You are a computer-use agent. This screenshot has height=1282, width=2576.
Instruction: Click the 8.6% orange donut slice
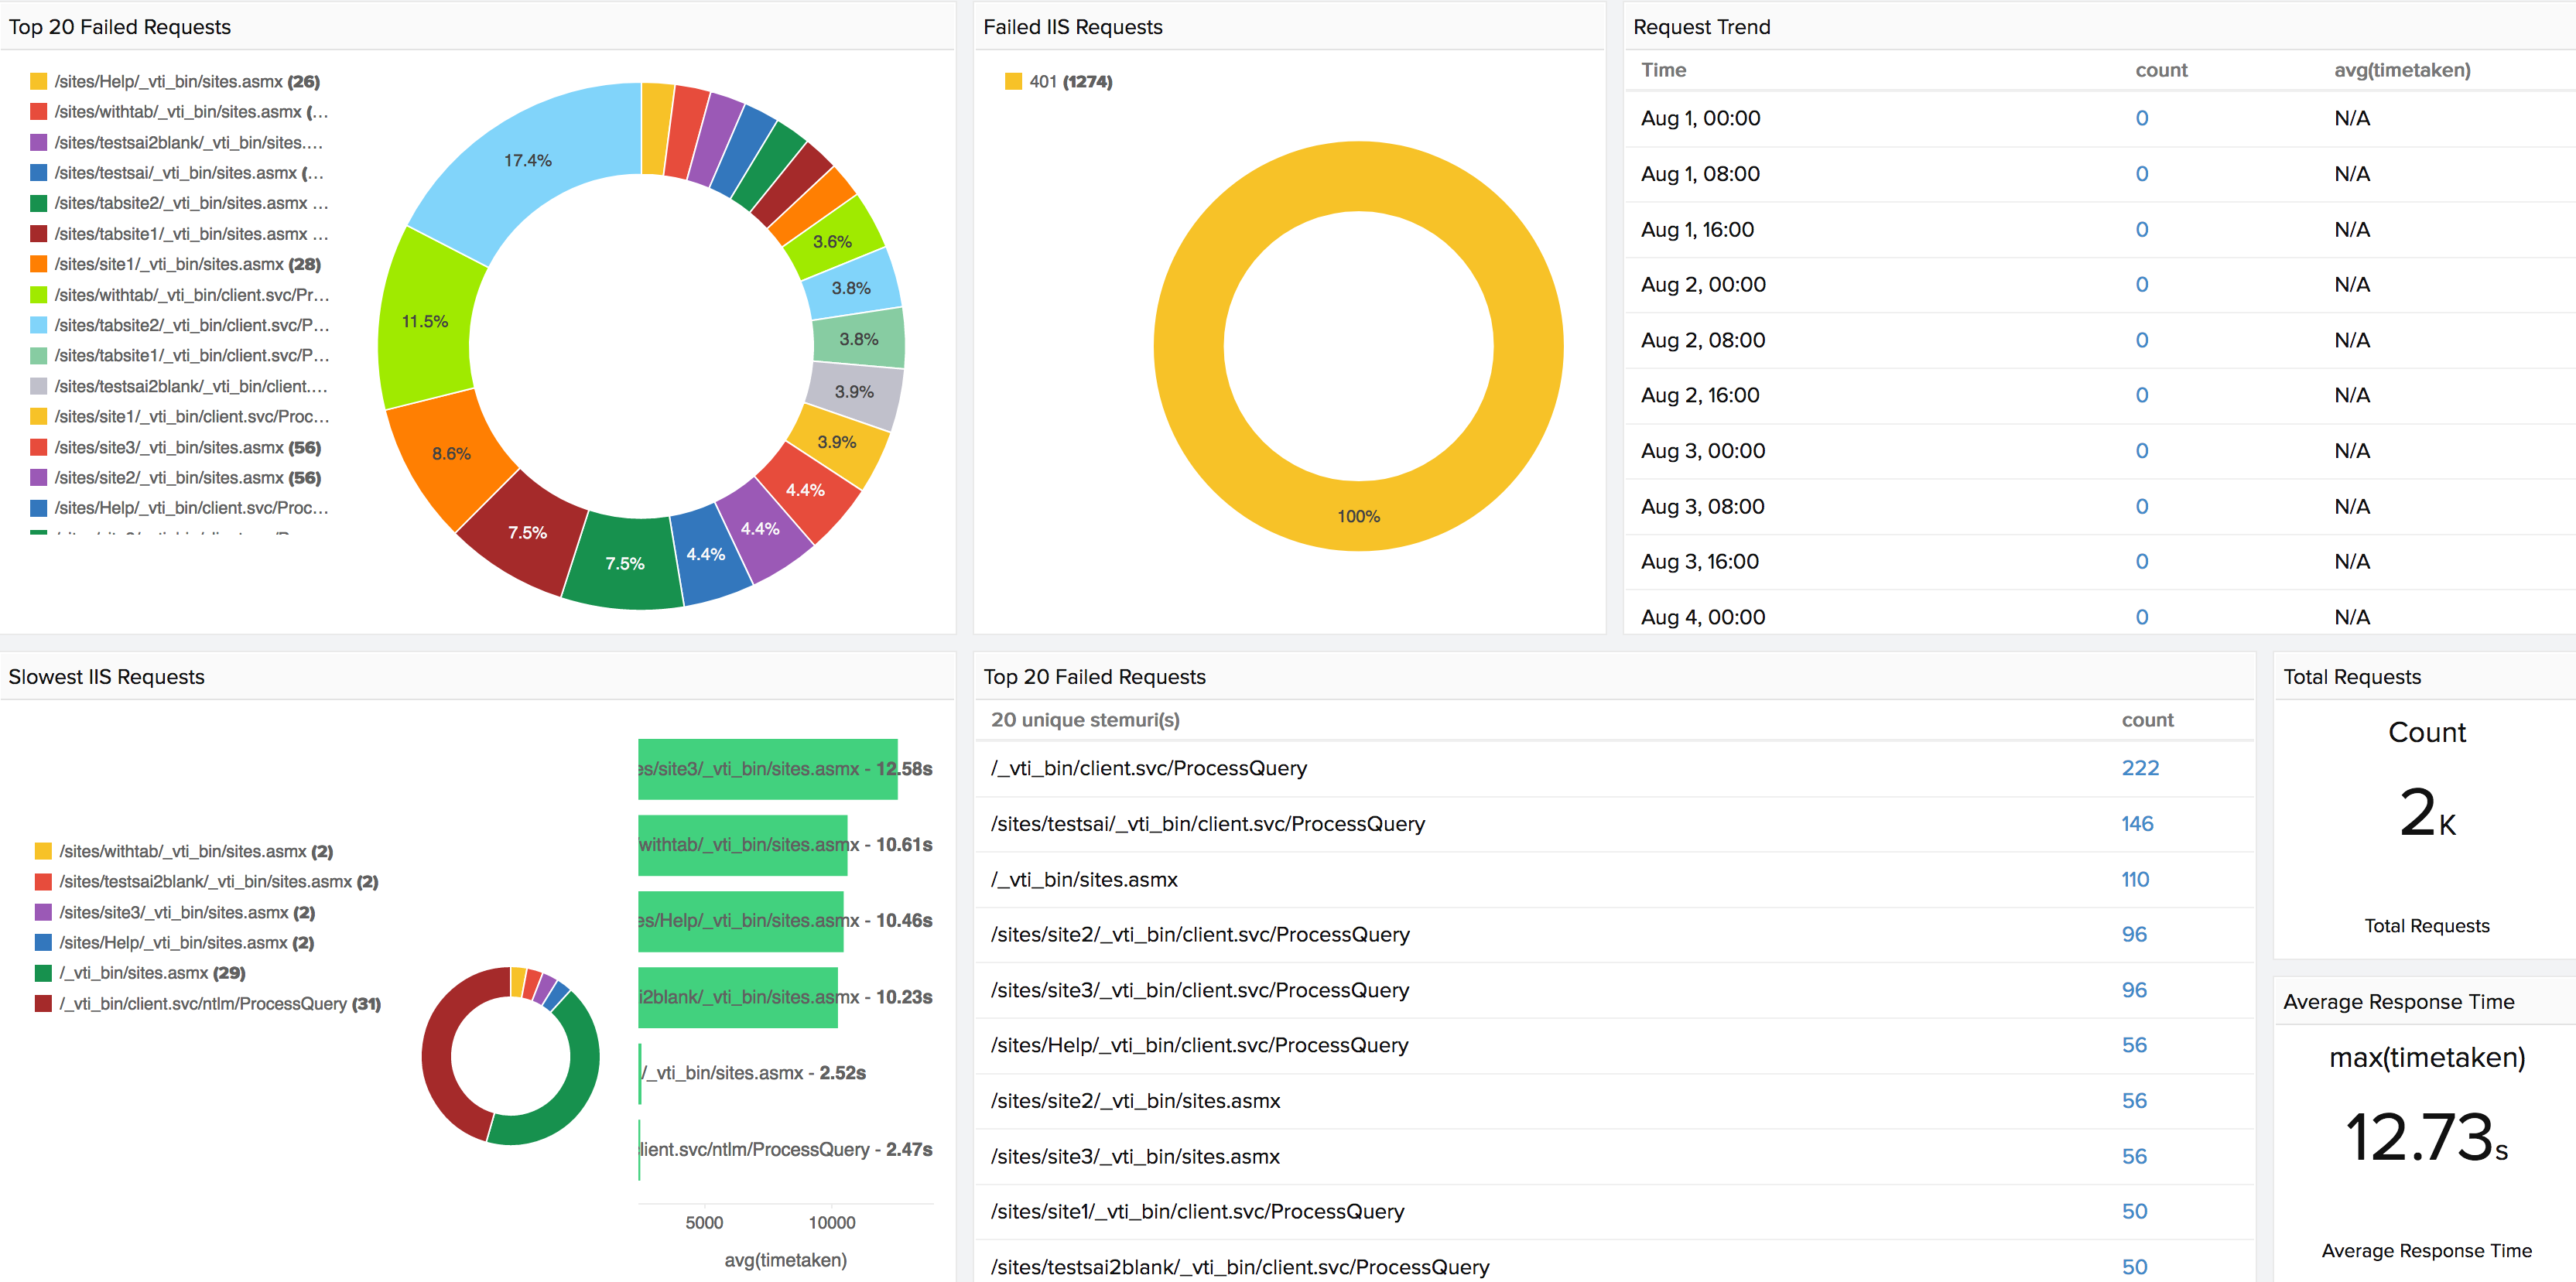(451, 454)
